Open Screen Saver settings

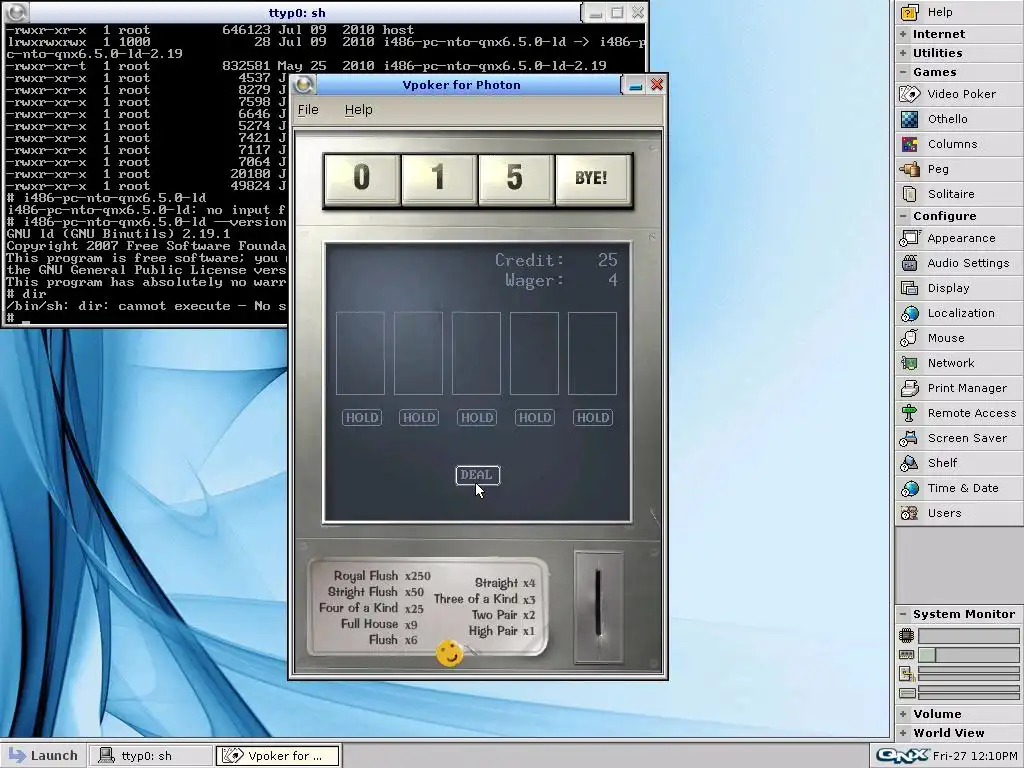pyautogui.click(x=959, y=438)
